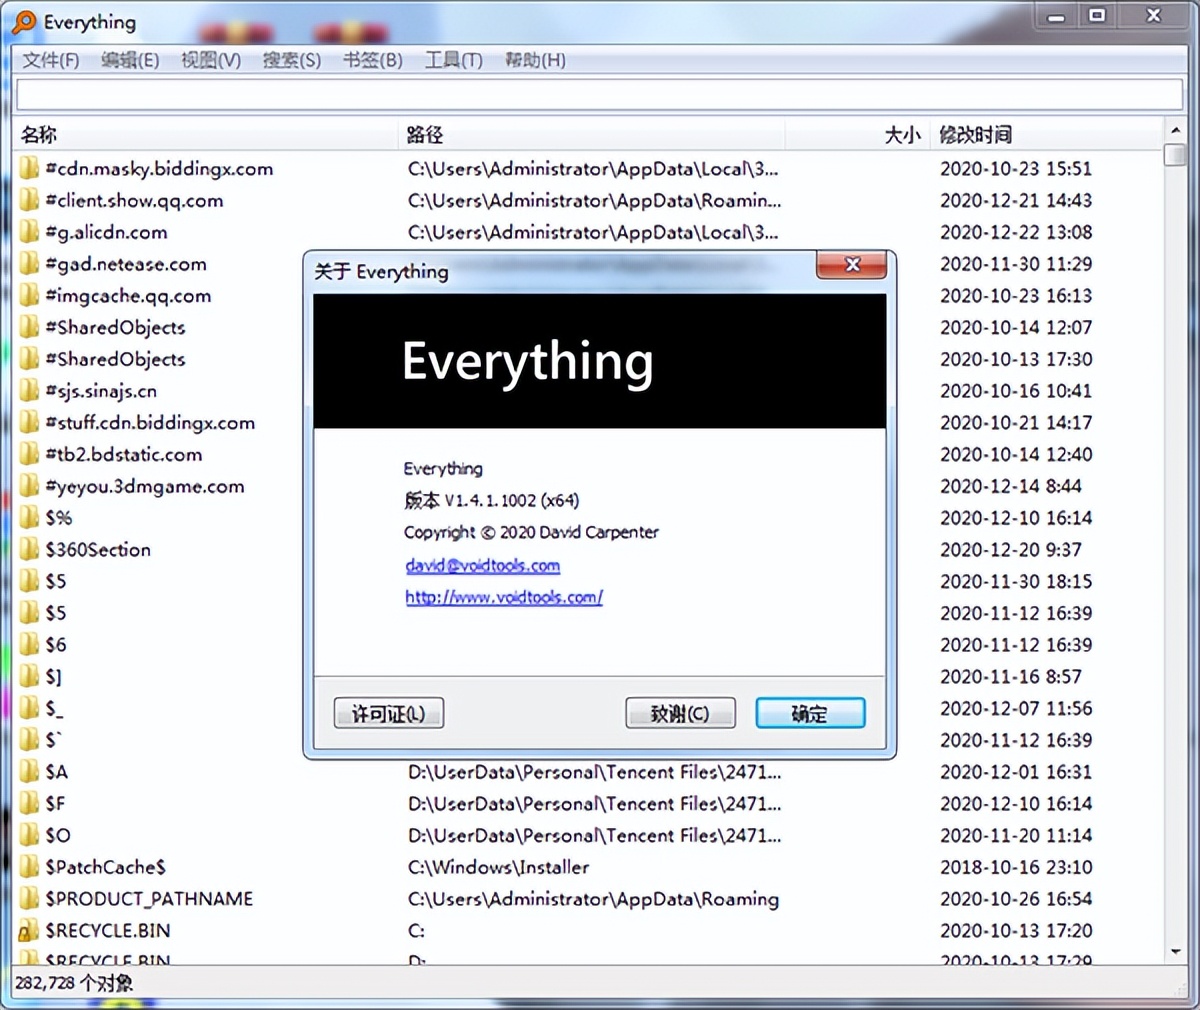Viewport: 1200px width, 1010px height.
Task: Click the date 2020-11-16 8:57
Action: coord(1011,677)
